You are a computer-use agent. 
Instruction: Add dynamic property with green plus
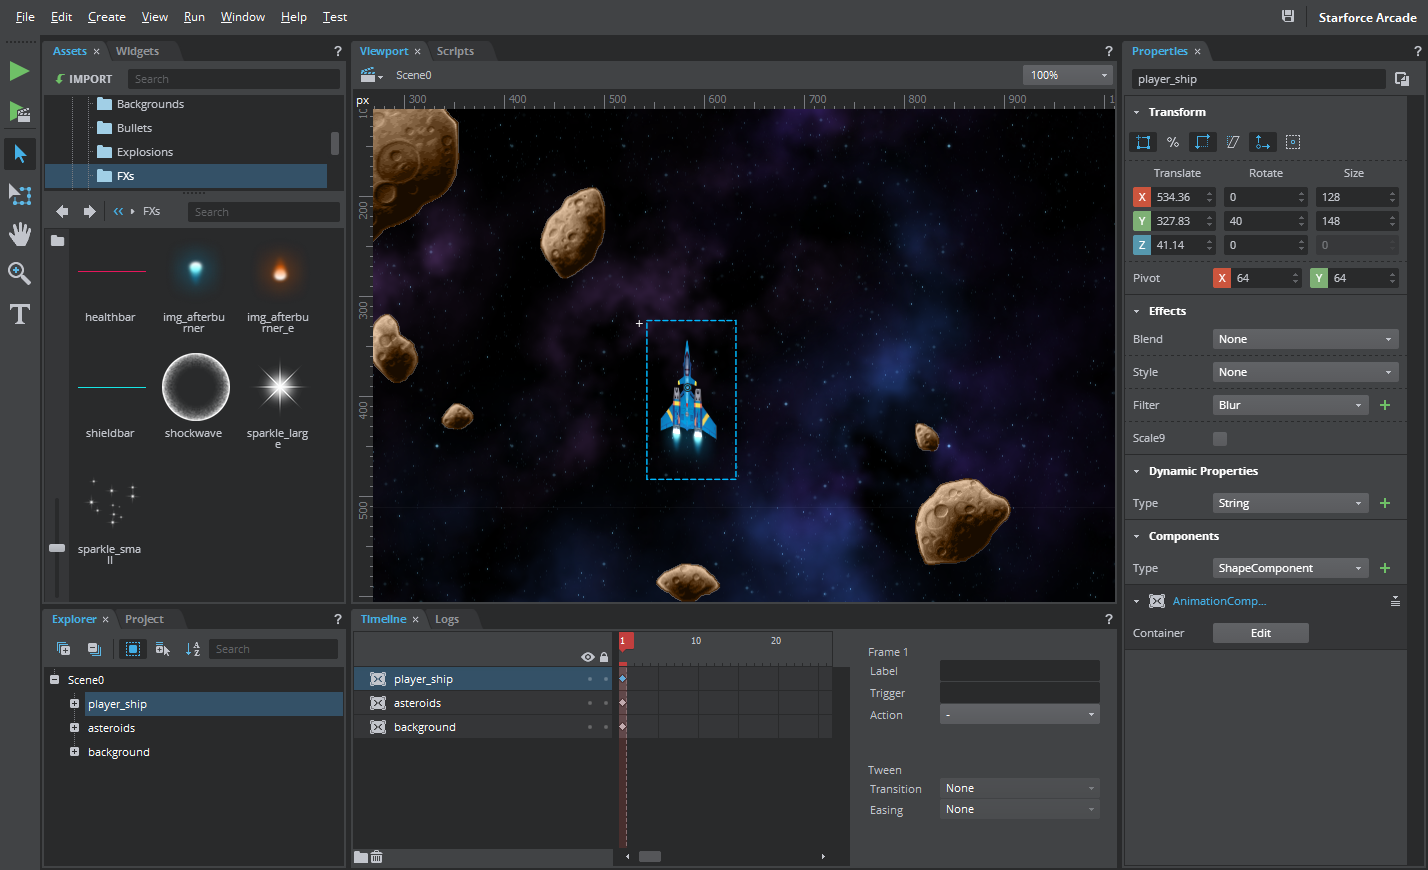1385,503
